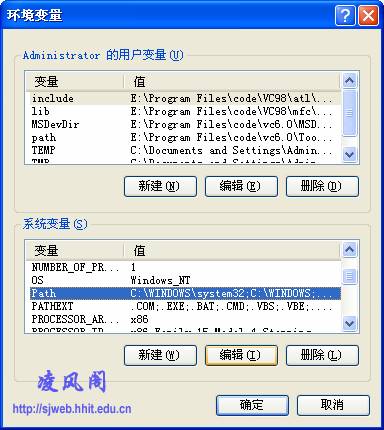Select the PROCESSOR_AR... system variable
The image size is (384, 430).
(x=186, y=319)
